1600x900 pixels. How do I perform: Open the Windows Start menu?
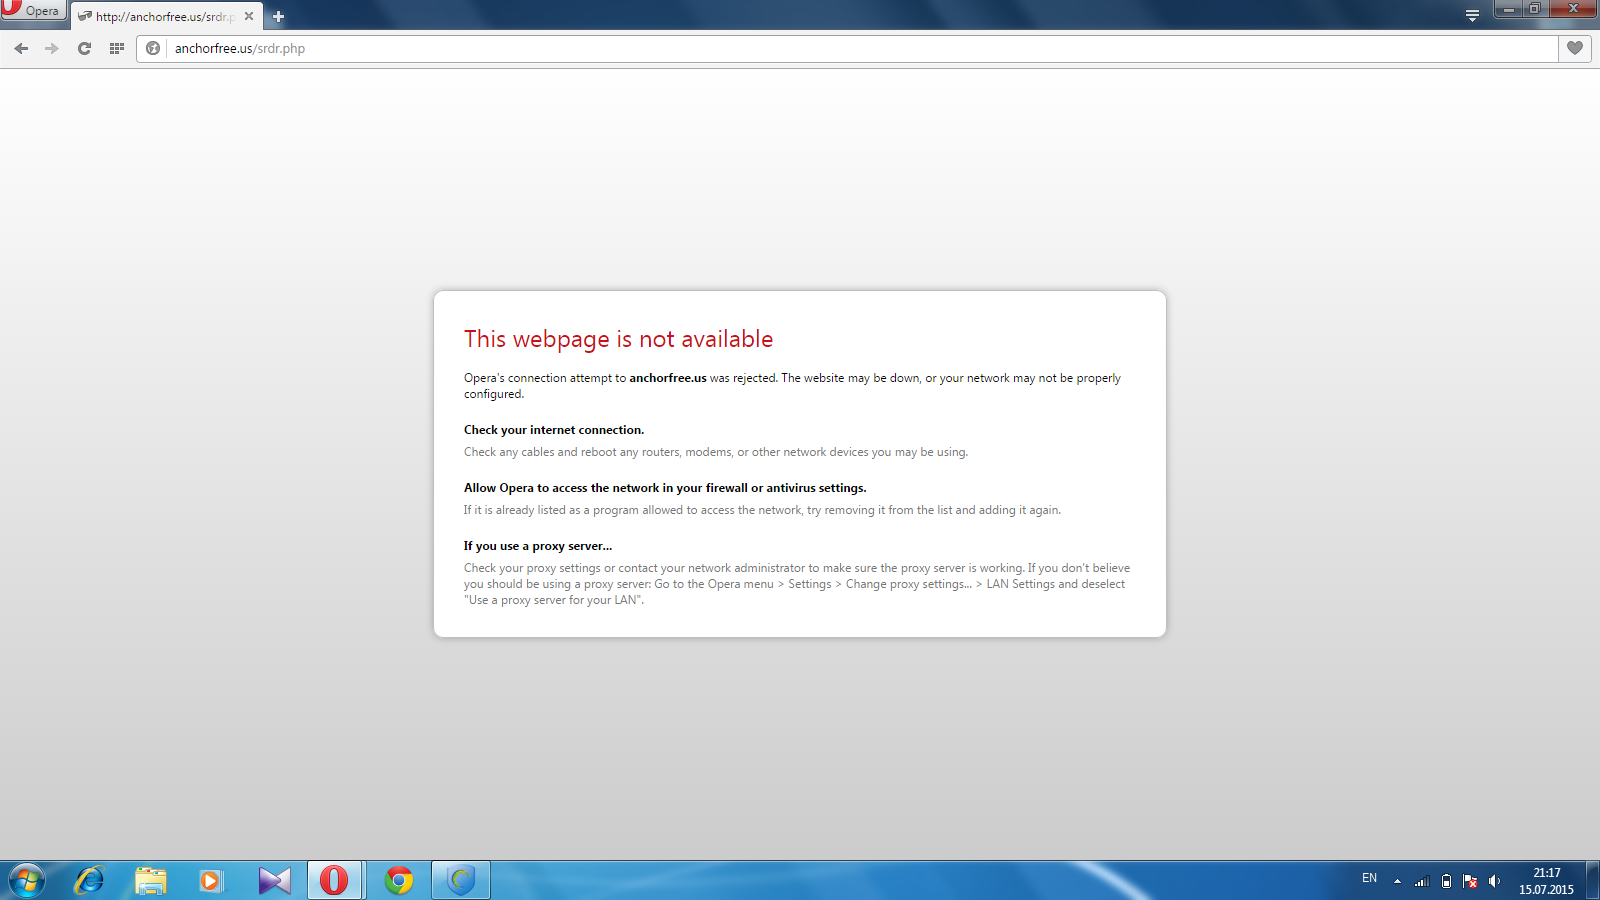(x=27, y=880)
